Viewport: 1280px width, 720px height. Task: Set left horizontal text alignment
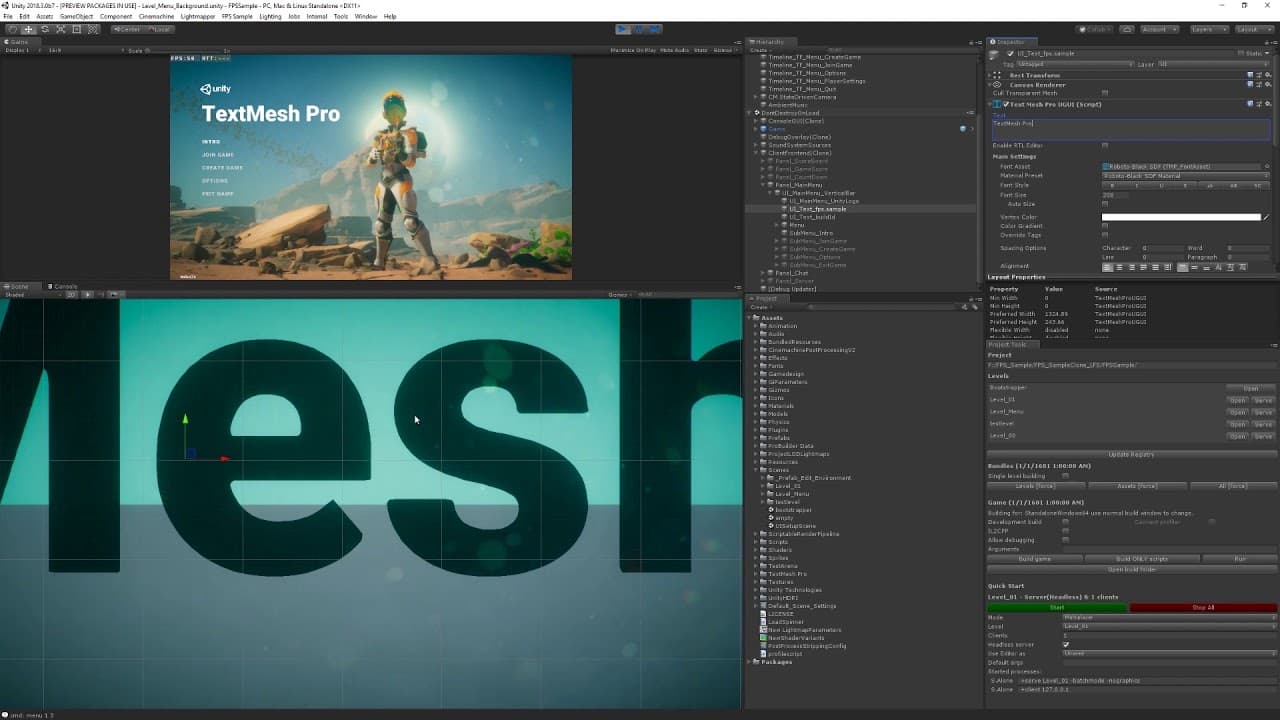click(x=1108, y=267)
